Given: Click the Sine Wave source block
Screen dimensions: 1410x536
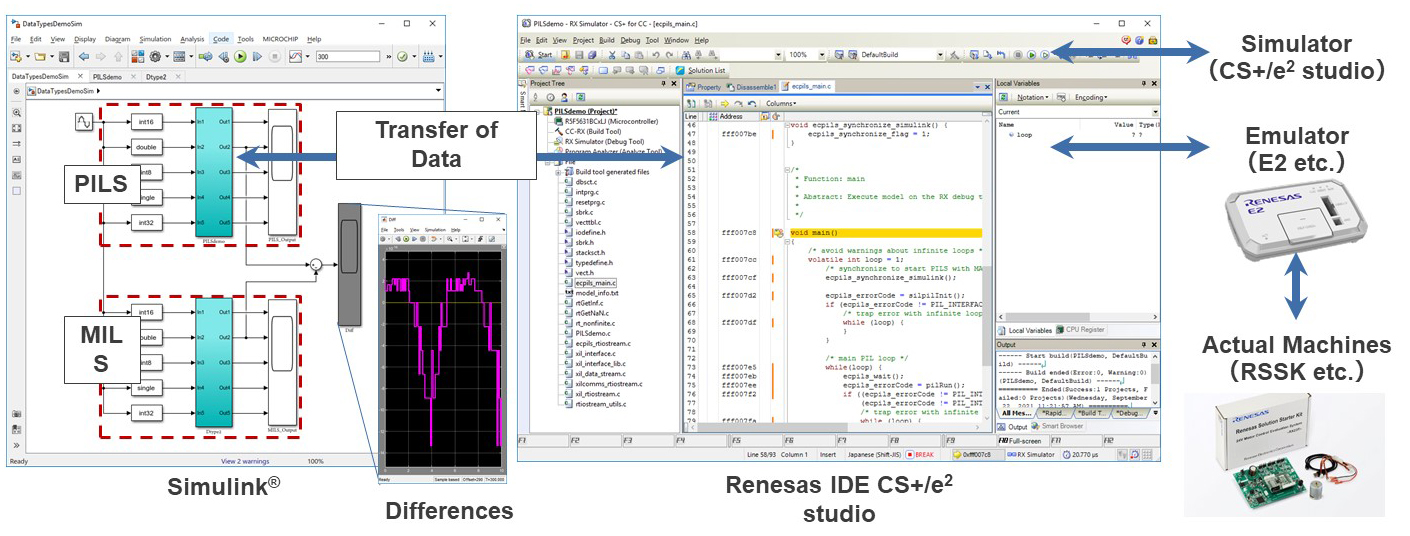Looking at the screenshot, I should [84, 122].
